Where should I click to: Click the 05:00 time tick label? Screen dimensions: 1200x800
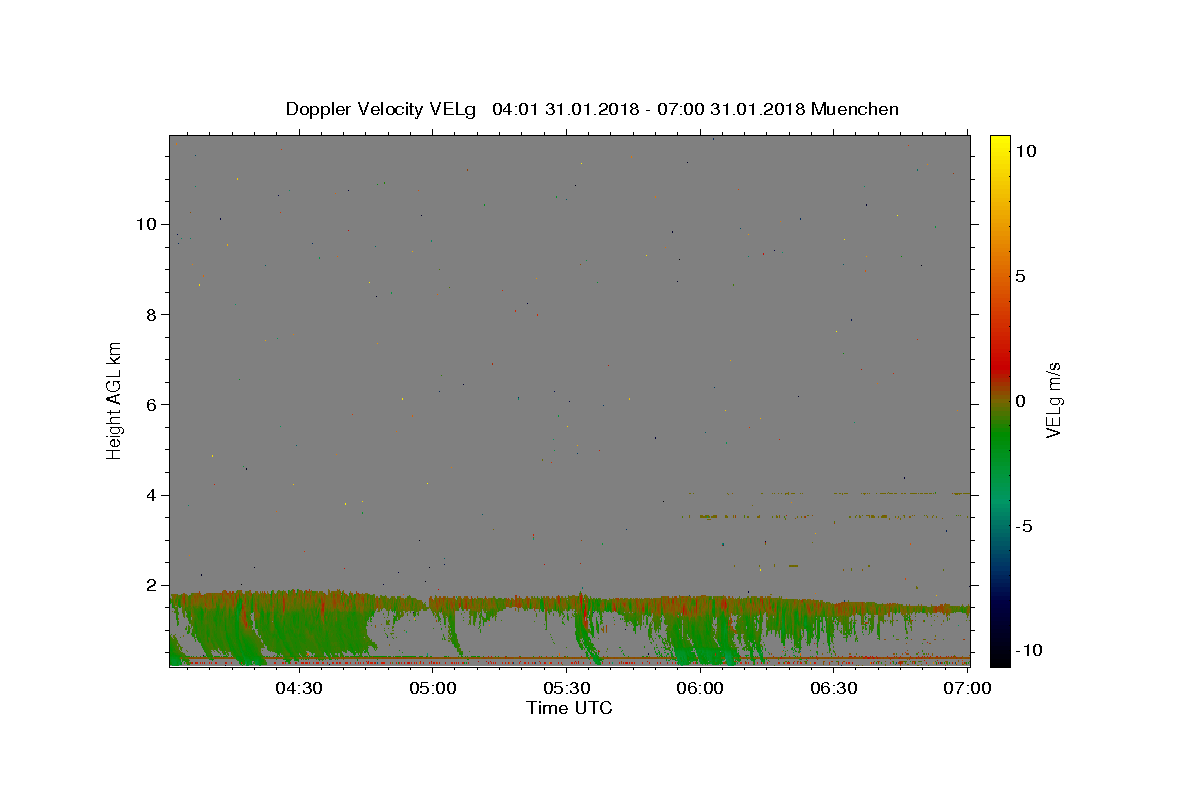(x=433, y=688)
